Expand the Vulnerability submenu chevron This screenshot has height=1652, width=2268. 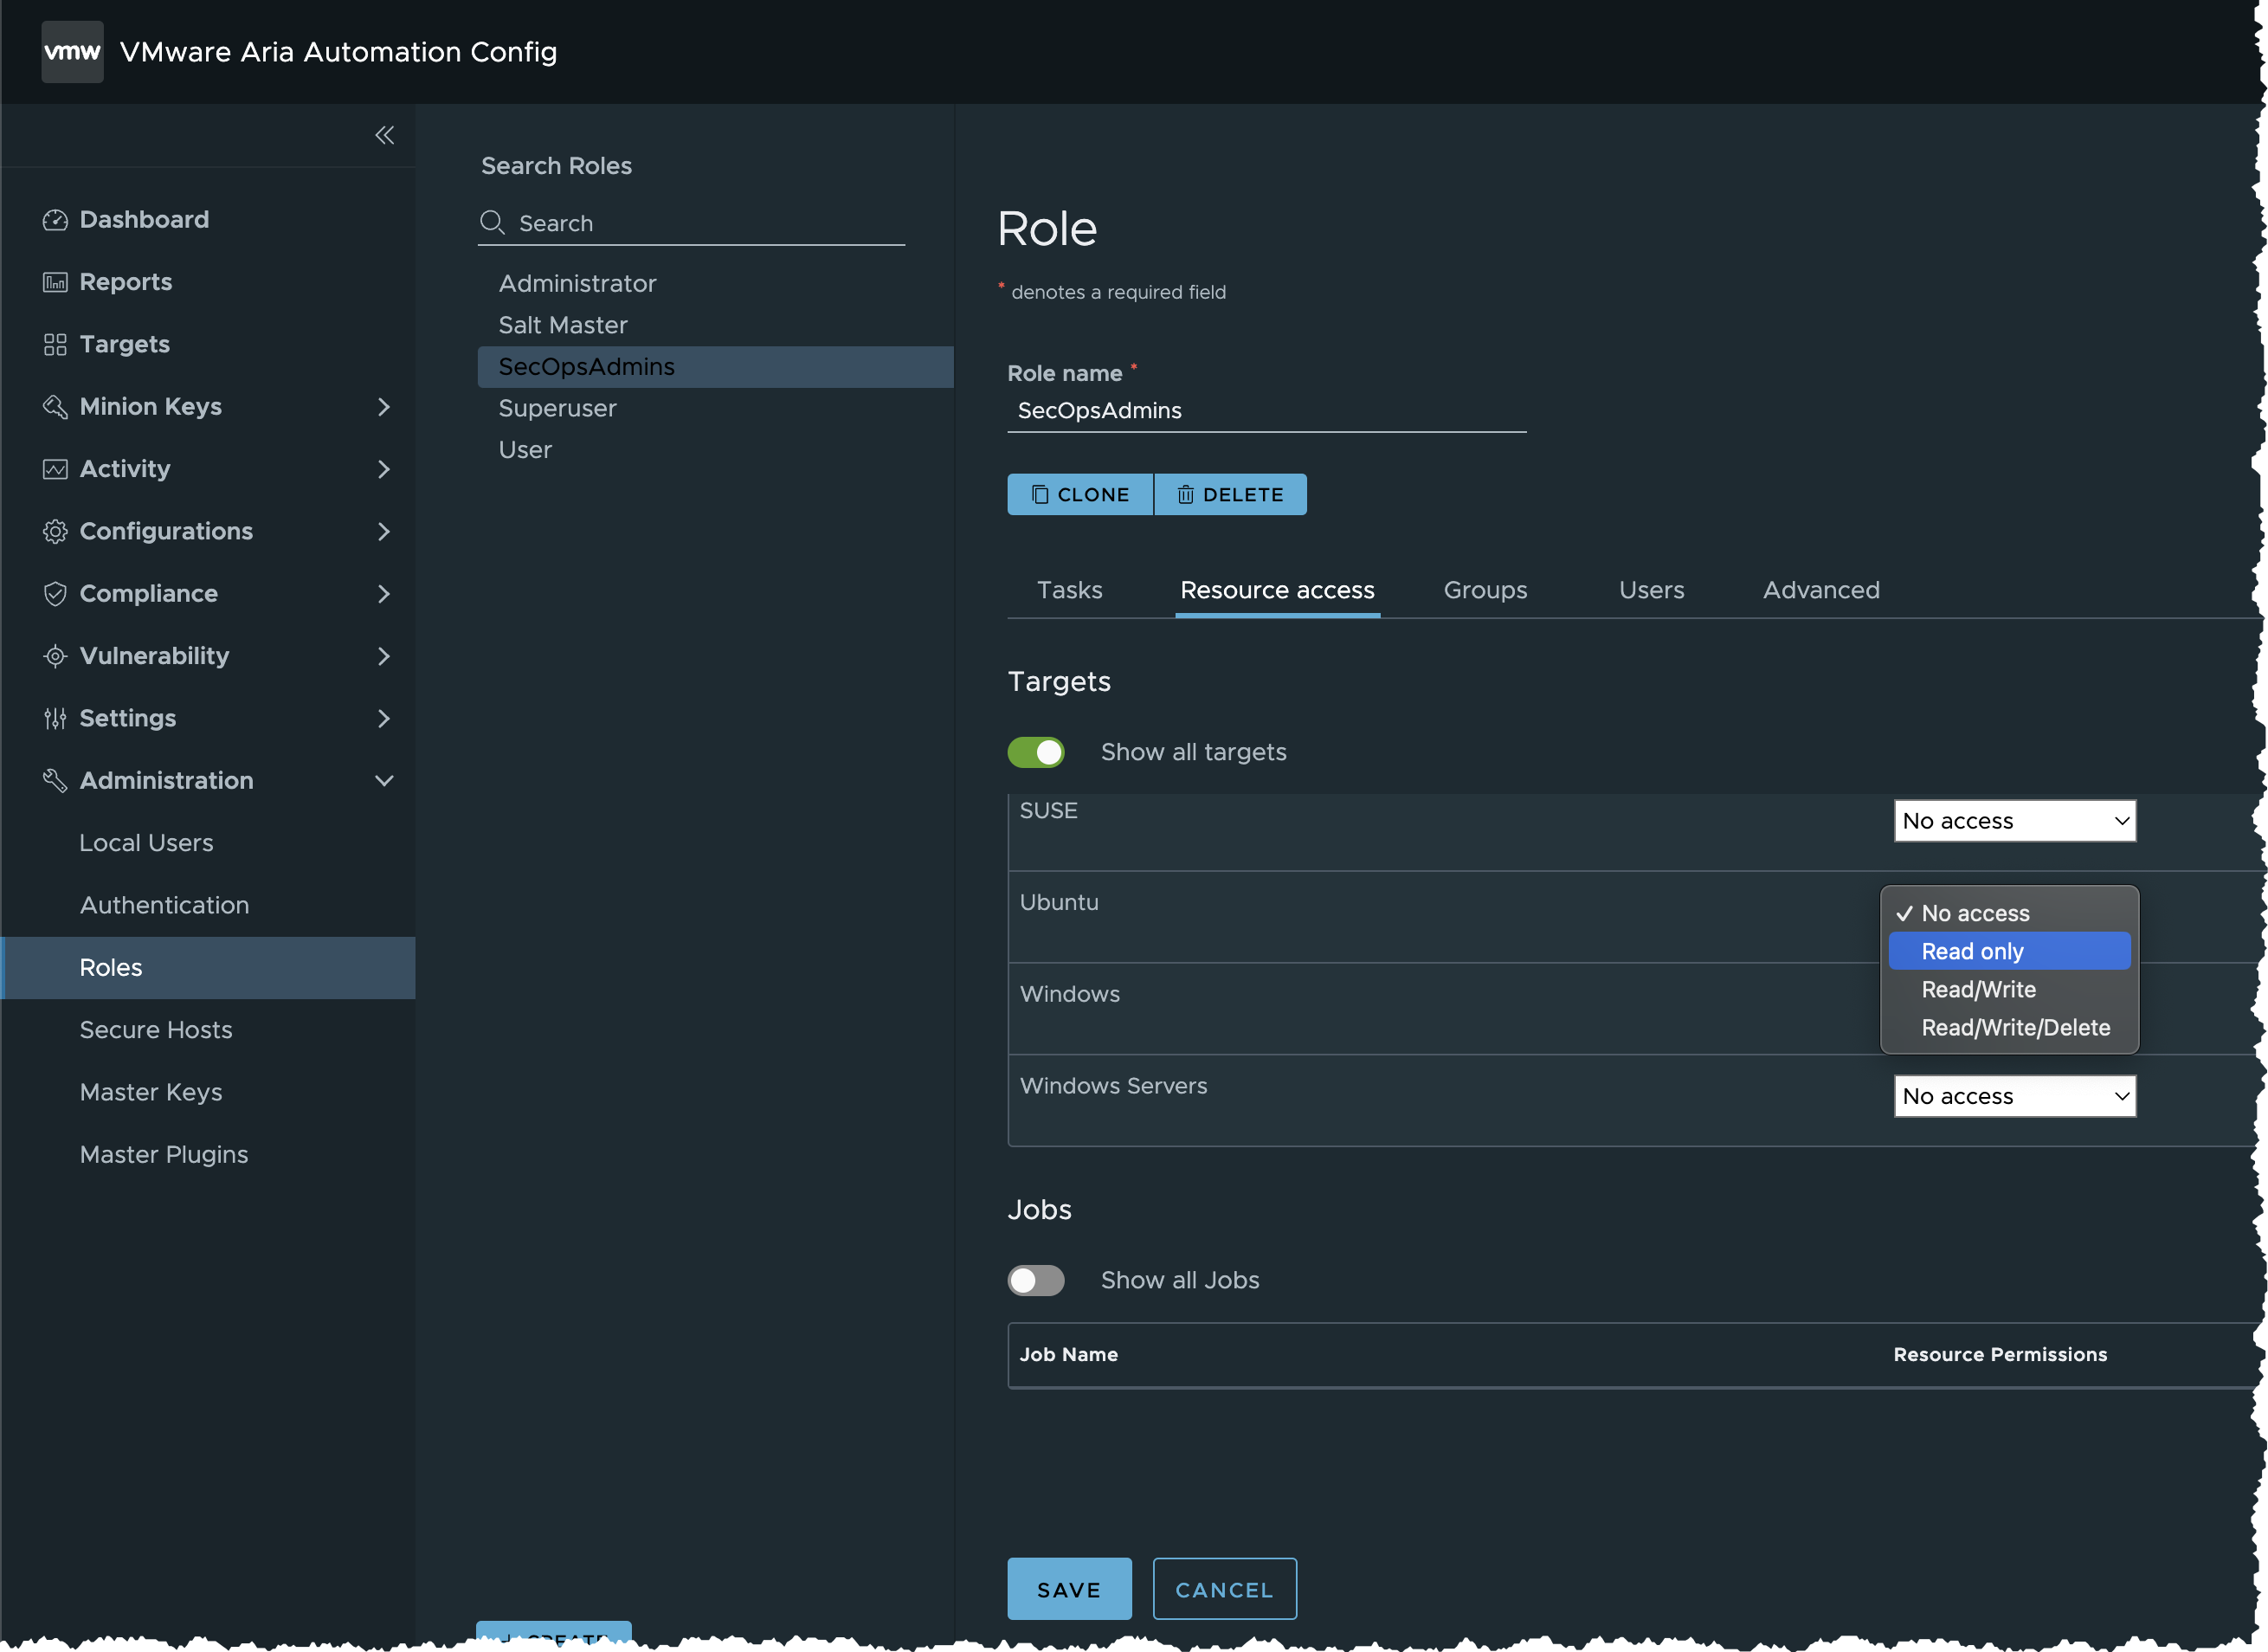pos(384,656)
